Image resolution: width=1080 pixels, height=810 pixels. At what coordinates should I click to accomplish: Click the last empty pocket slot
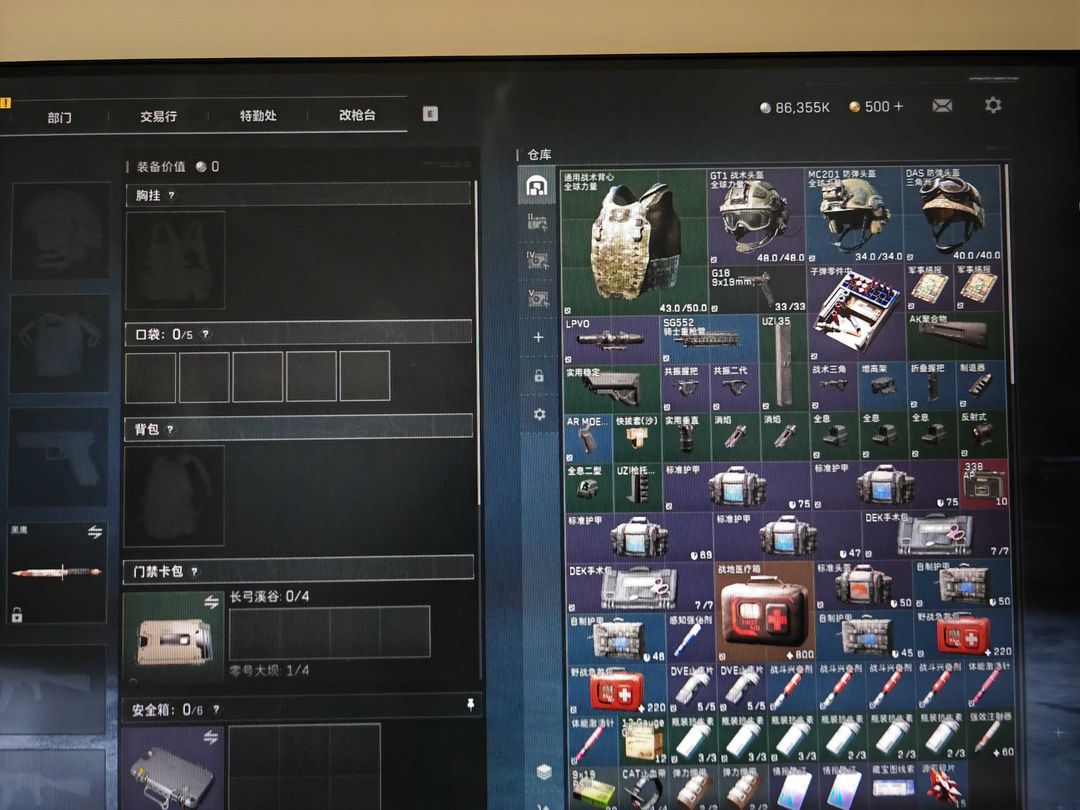(x=364, y=376)
